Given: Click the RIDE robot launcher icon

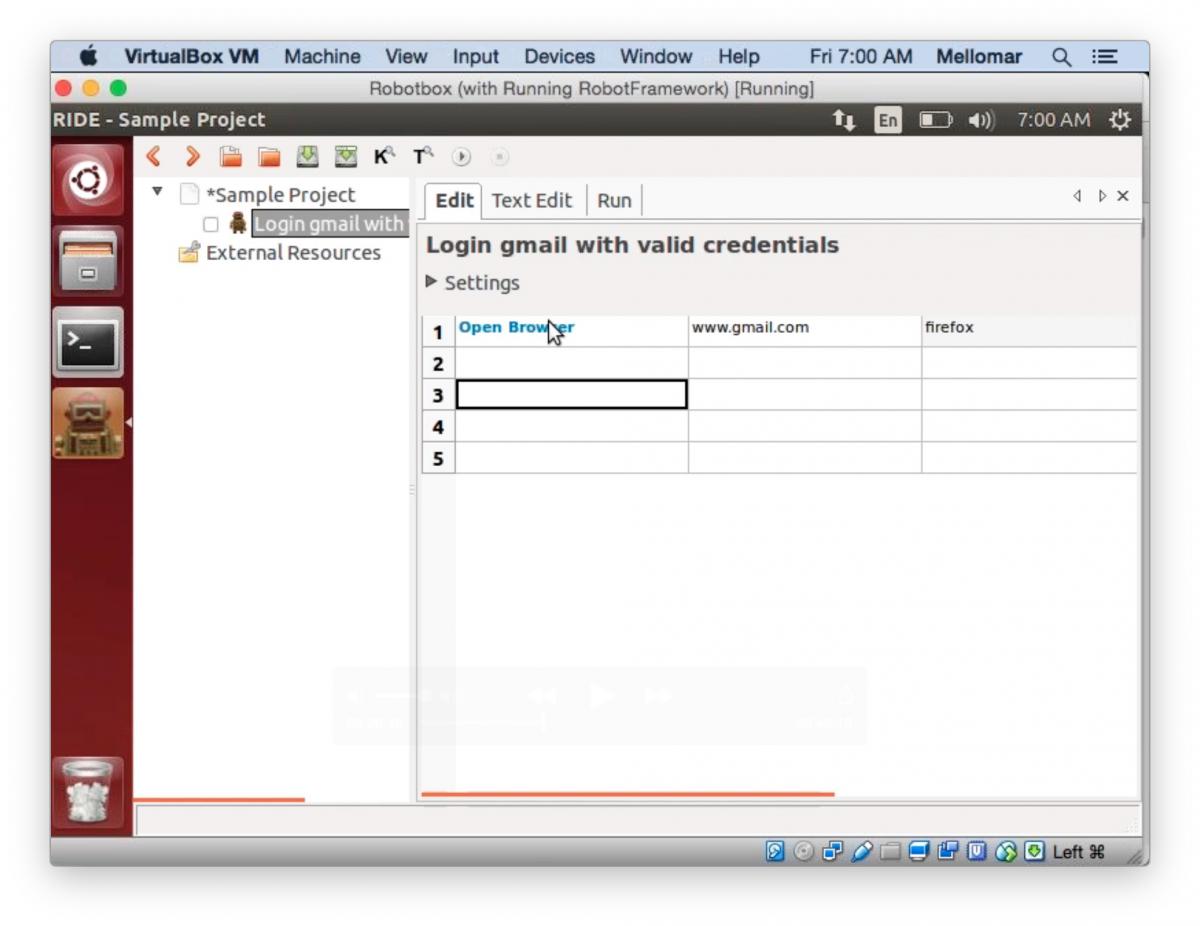Looking at the screenshot, I should click(88, 423).
